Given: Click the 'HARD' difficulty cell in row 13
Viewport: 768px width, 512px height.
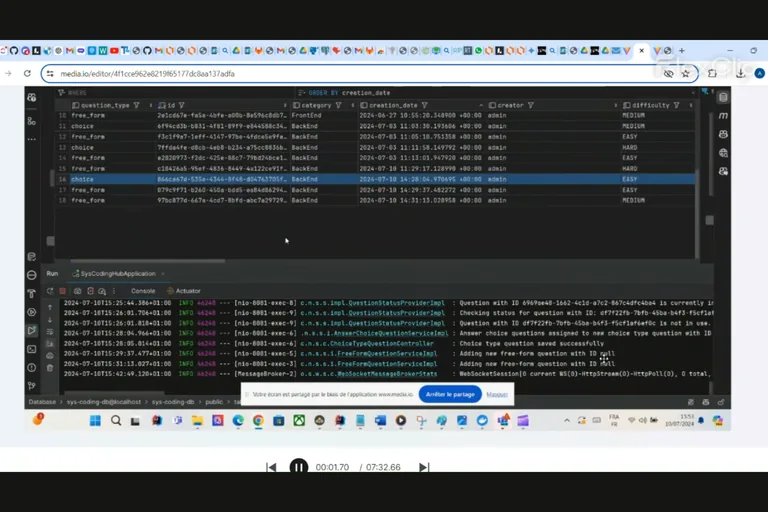Looking at the screenshot, I should [658, 147].
